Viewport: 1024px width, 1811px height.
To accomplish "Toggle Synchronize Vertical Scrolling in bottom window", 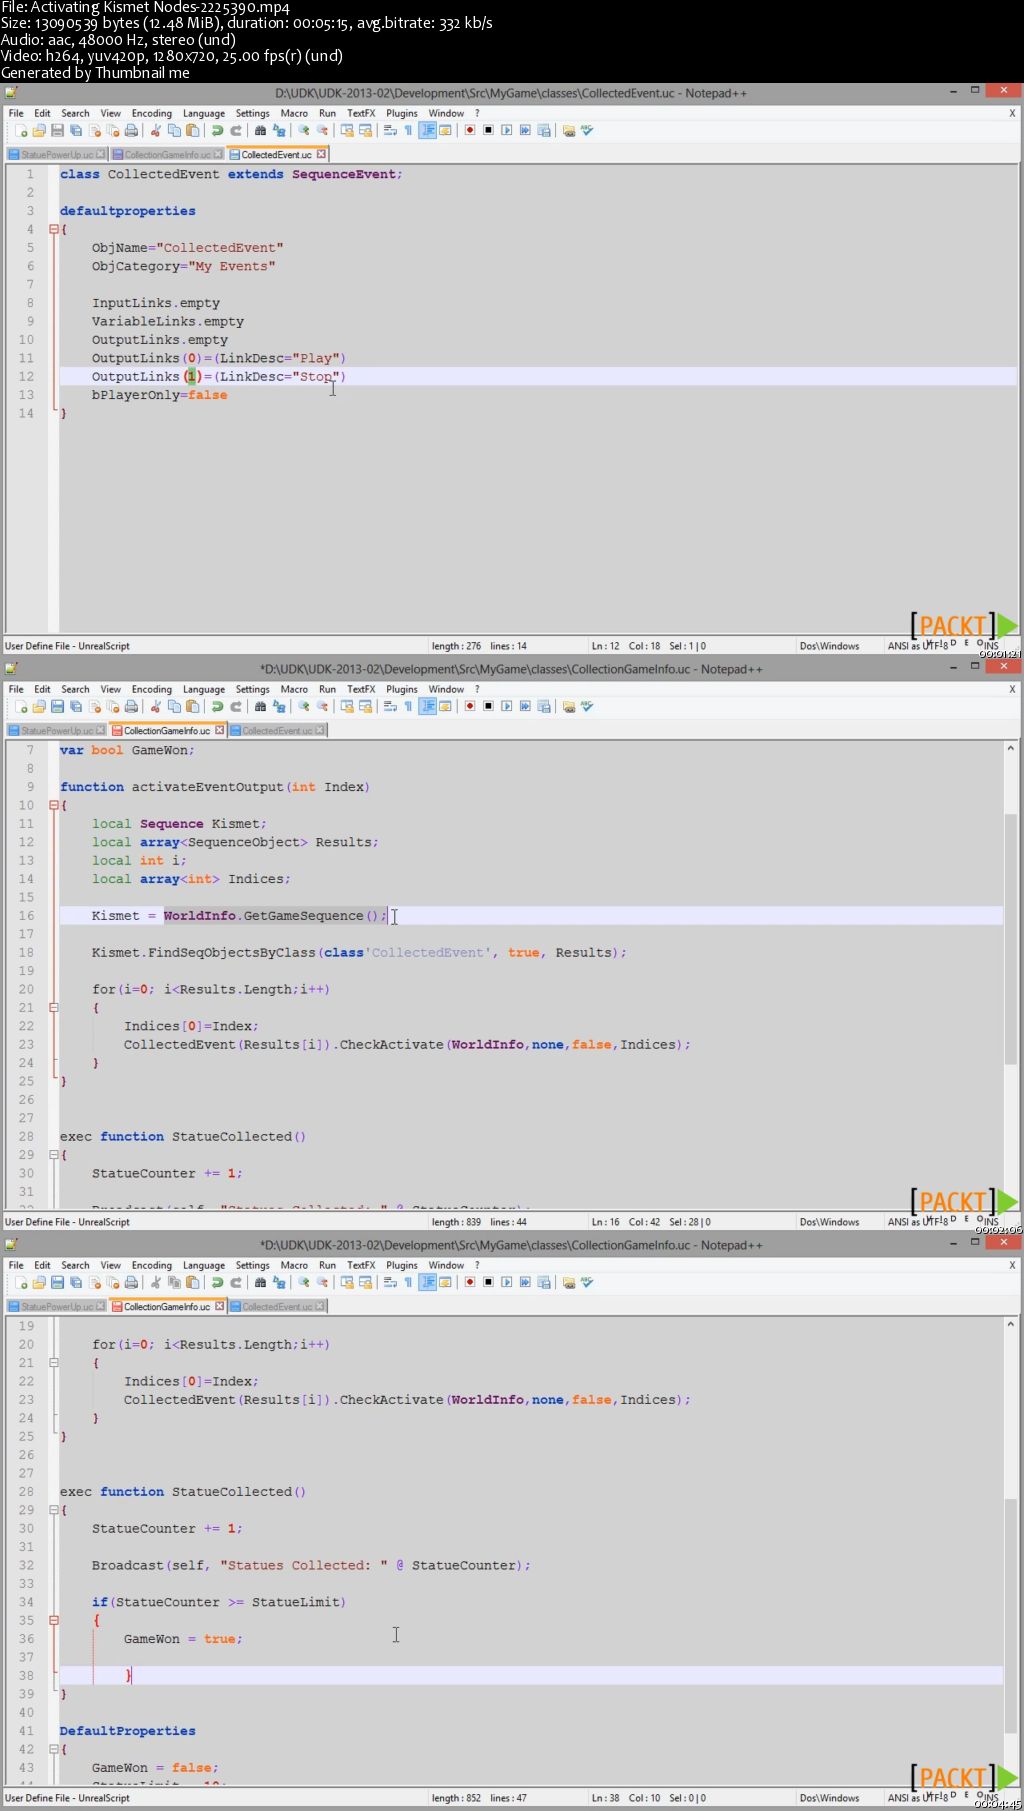I will [x=346, y=1283].
